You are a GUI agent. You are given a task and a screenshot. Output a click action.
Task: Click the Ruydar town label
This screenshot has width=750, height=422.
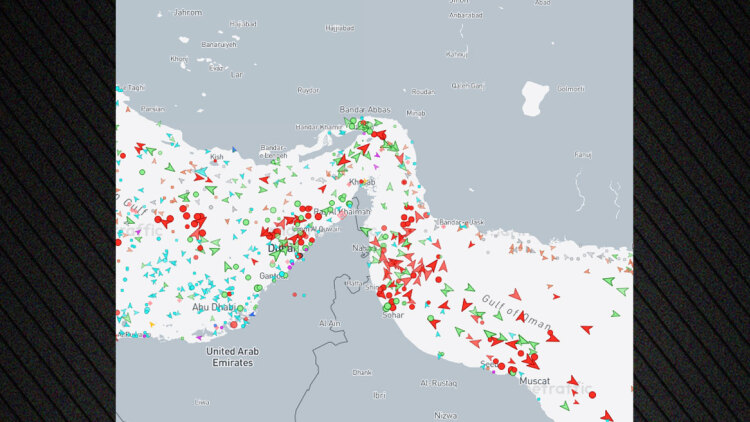point(308,90)
